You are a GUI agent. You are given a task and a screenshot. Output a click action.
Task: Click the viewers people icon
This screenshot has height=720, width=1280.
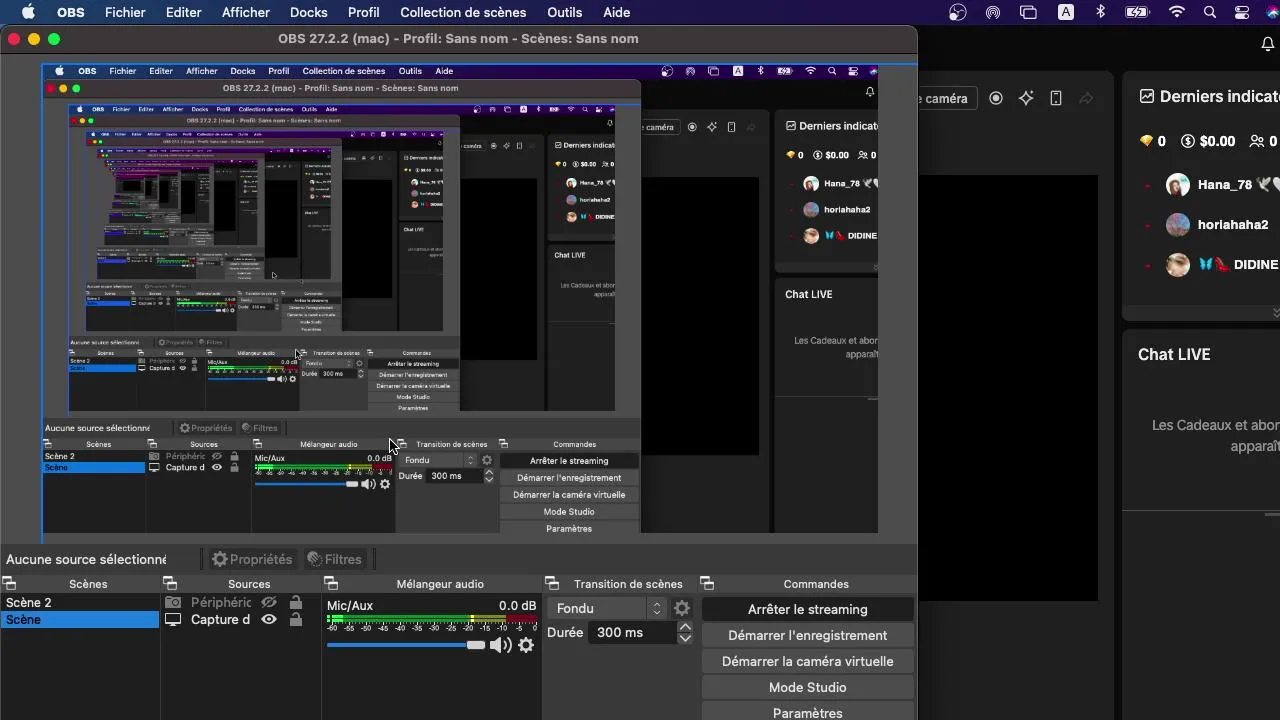click(x=1257, y=141)
